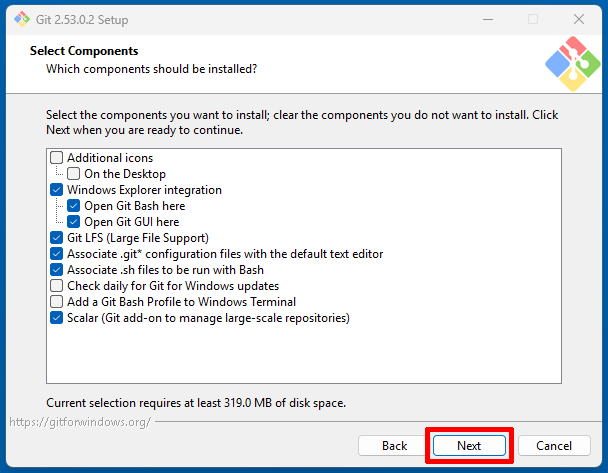Uncheck Git LFS (Large File Support)

click(x=57, y=238)
